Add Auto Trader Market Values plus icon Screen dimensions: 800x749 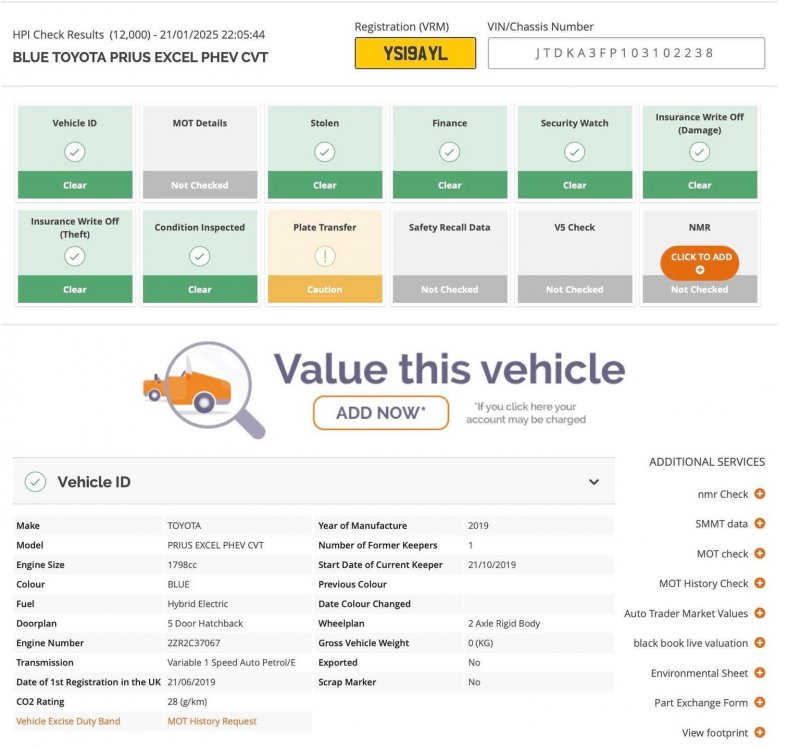point(760,613)
